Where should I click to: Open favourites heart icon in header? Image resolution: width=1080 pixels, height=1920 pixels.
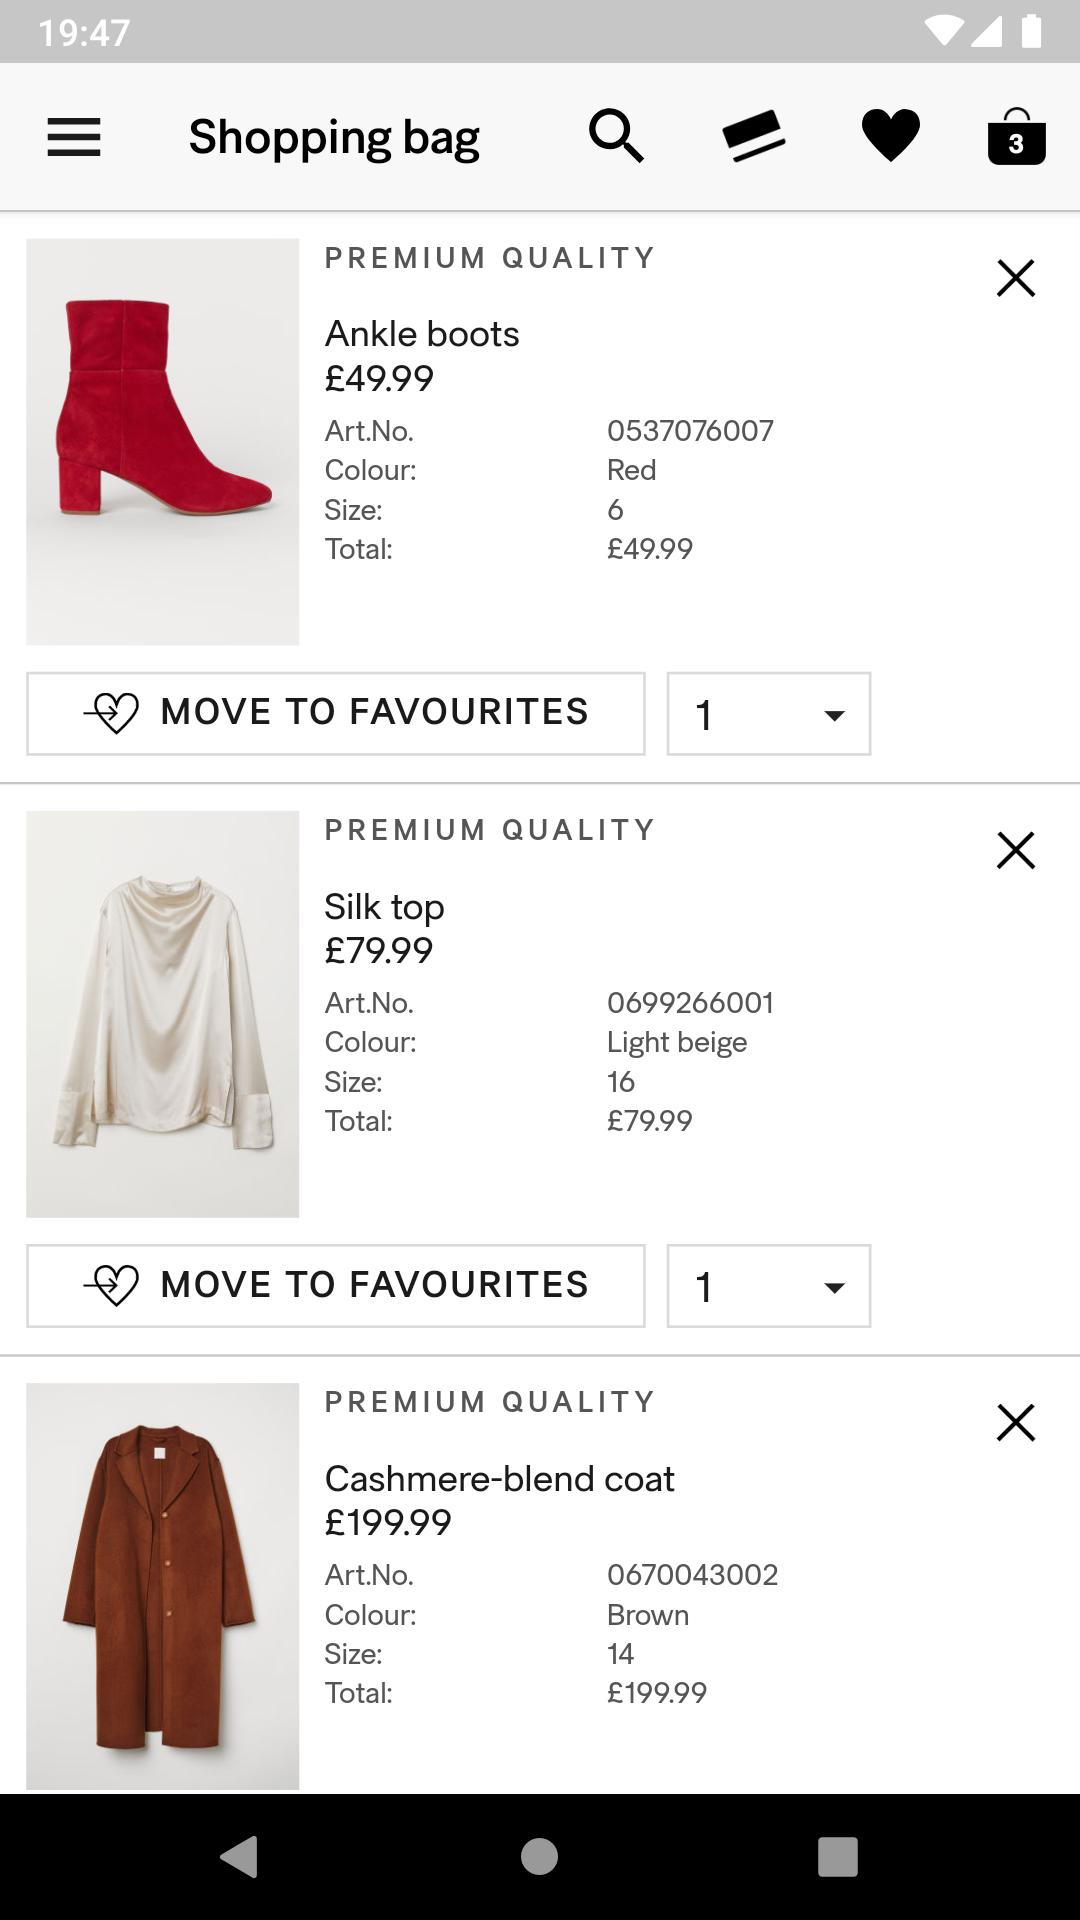pos(890,136)
